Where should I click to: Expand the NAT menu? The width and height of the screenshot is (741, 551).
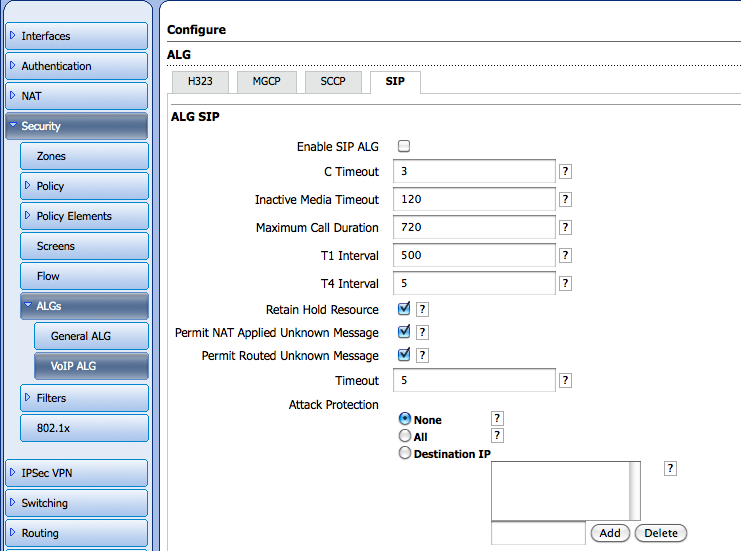coord(77,96)
